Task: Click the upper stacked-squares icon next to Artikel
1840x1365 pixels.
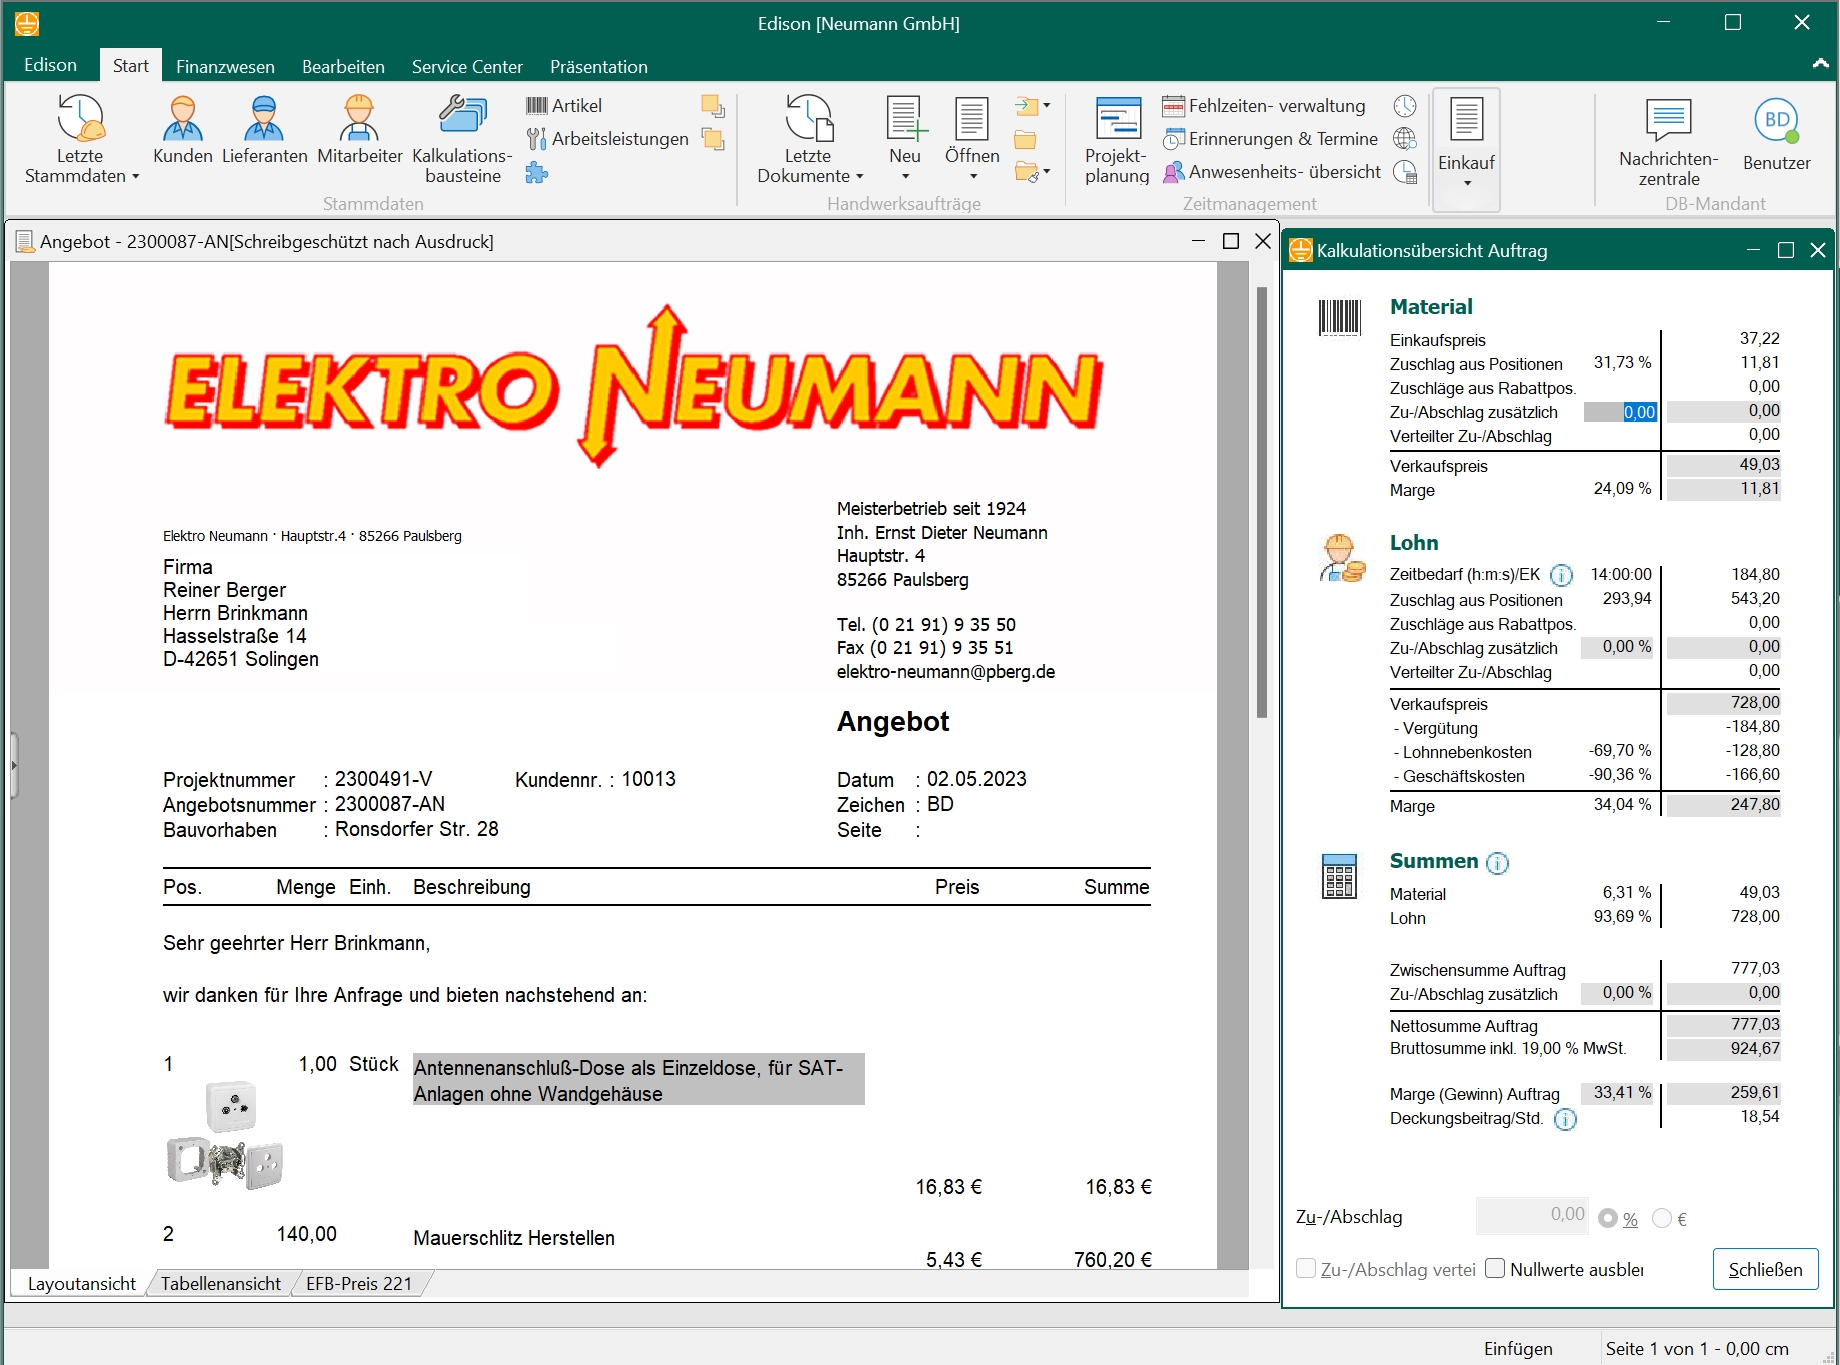Action: [x=713, y=106]
